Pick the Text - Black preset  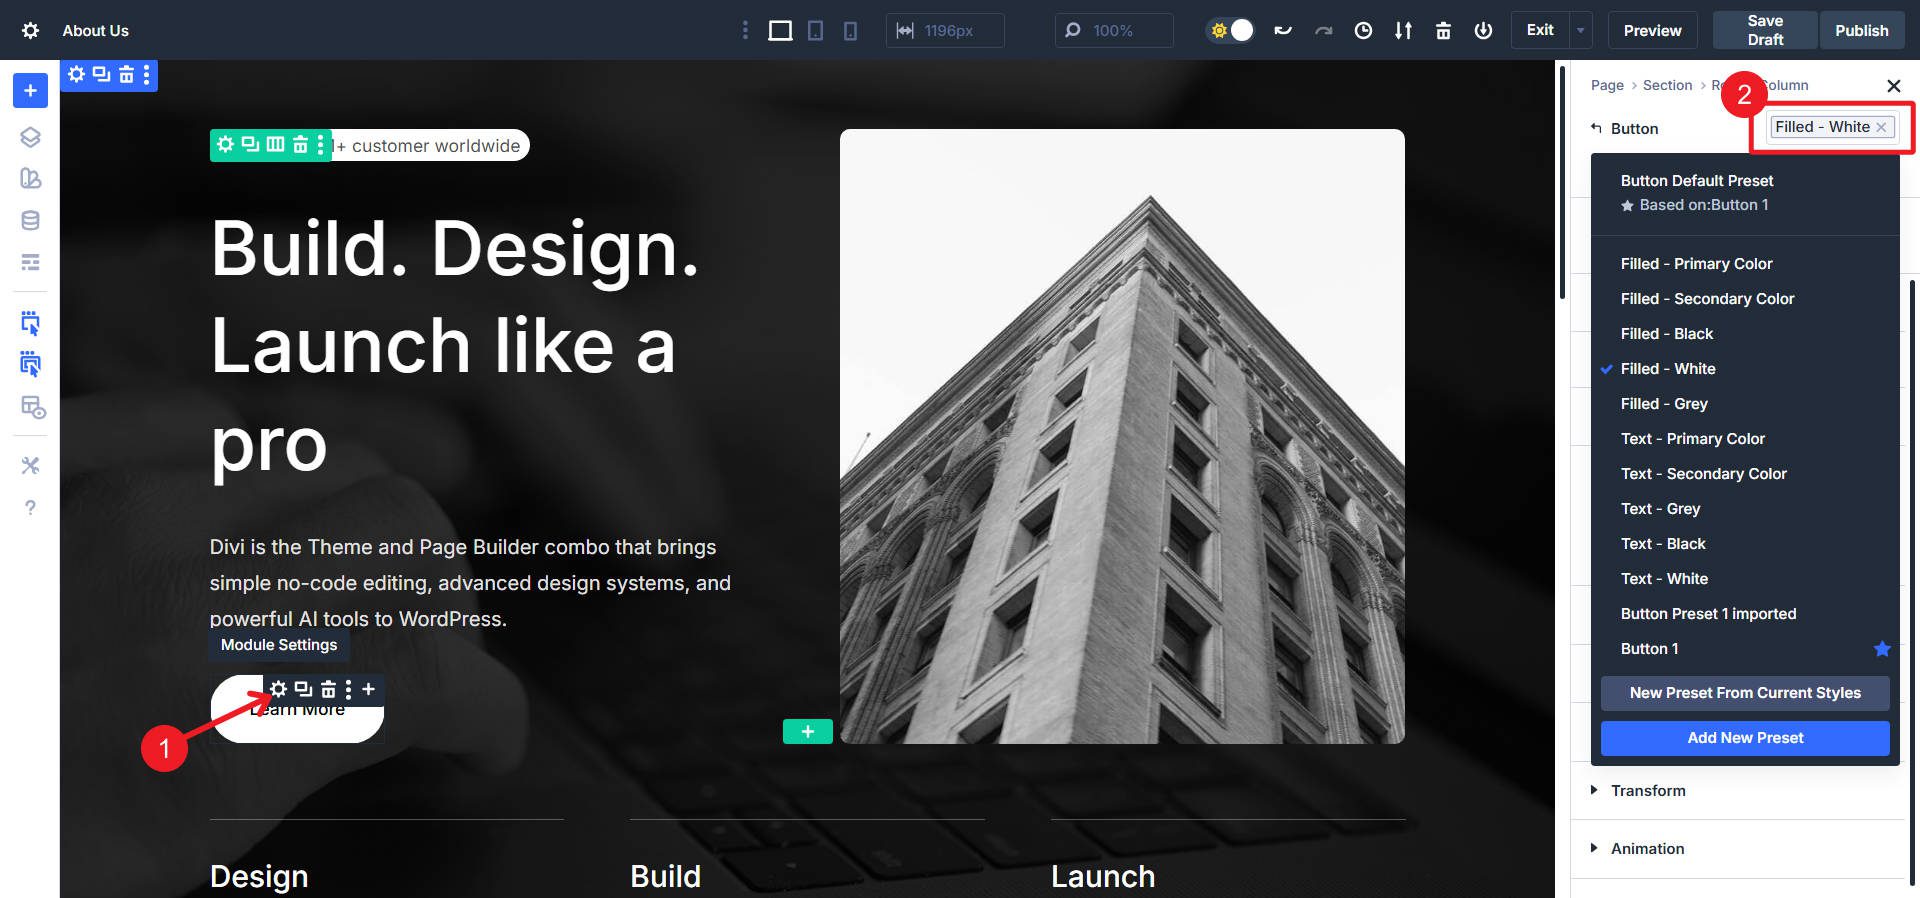pos(1663,543)
